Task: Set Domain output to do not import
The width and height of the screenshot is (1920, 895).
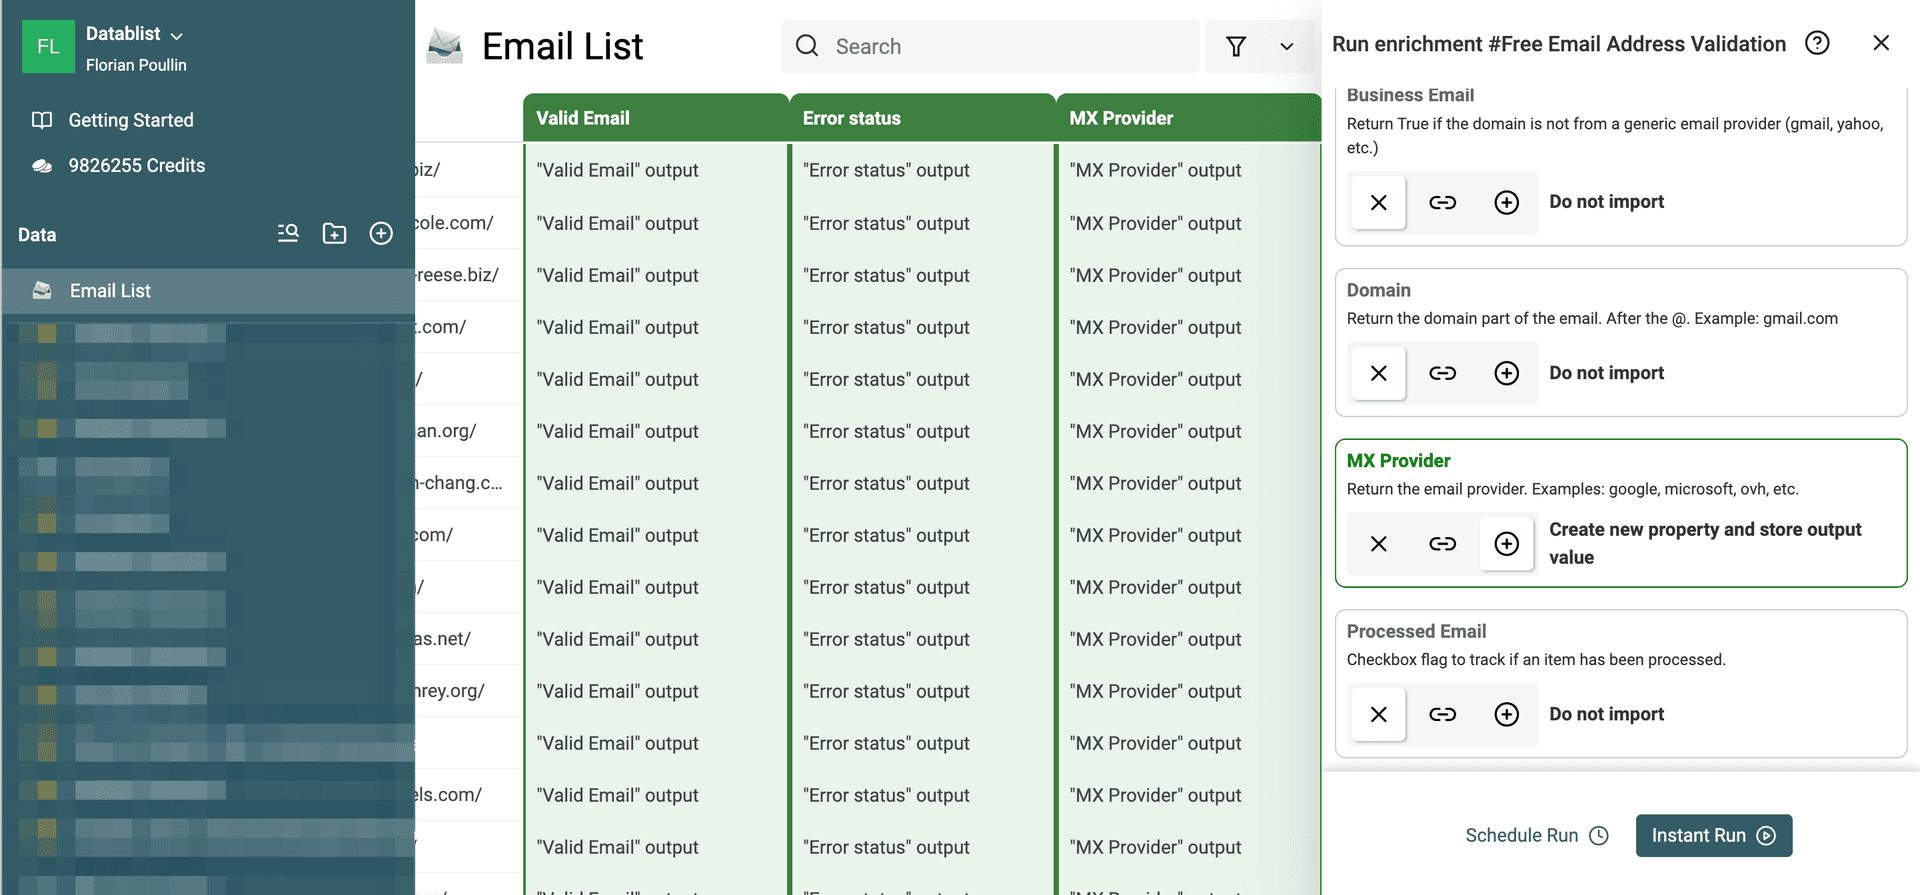Action: (x=1379, y=373)
